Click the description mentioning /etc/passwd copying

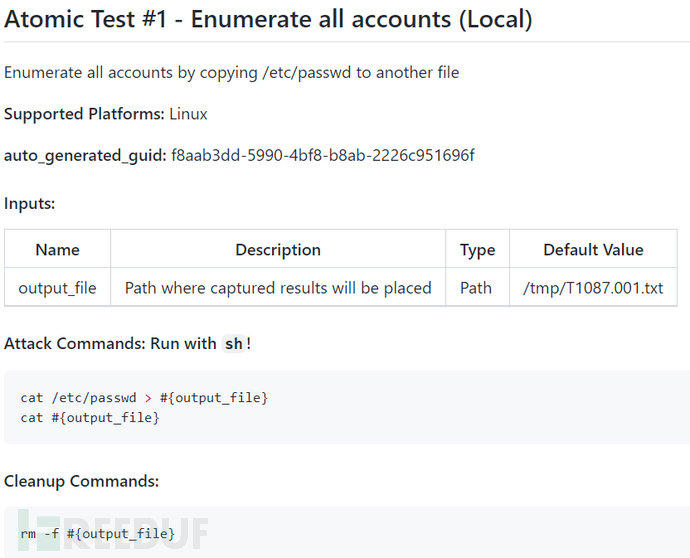[231, 72]
